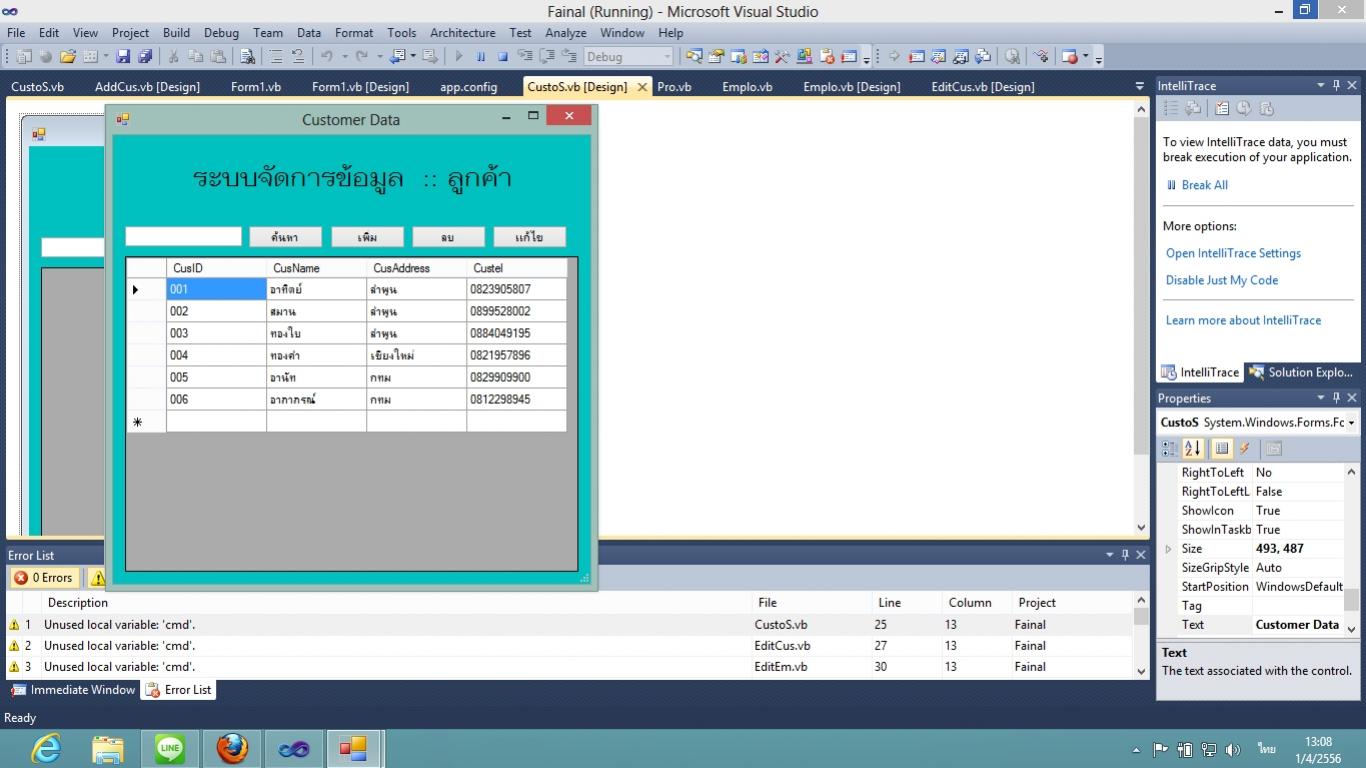Click the Open File folder icon in toolbar

(68, 57)
